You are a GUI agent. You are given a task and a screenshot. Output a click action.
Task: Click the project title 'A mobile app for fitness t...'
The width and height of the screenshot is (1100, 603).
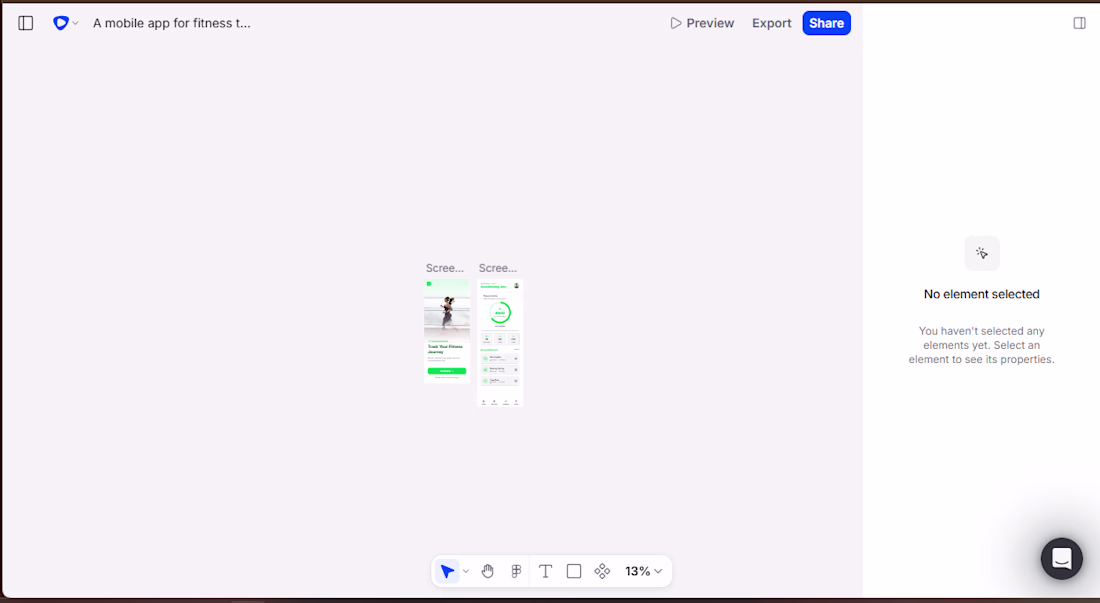coord(172,23)
